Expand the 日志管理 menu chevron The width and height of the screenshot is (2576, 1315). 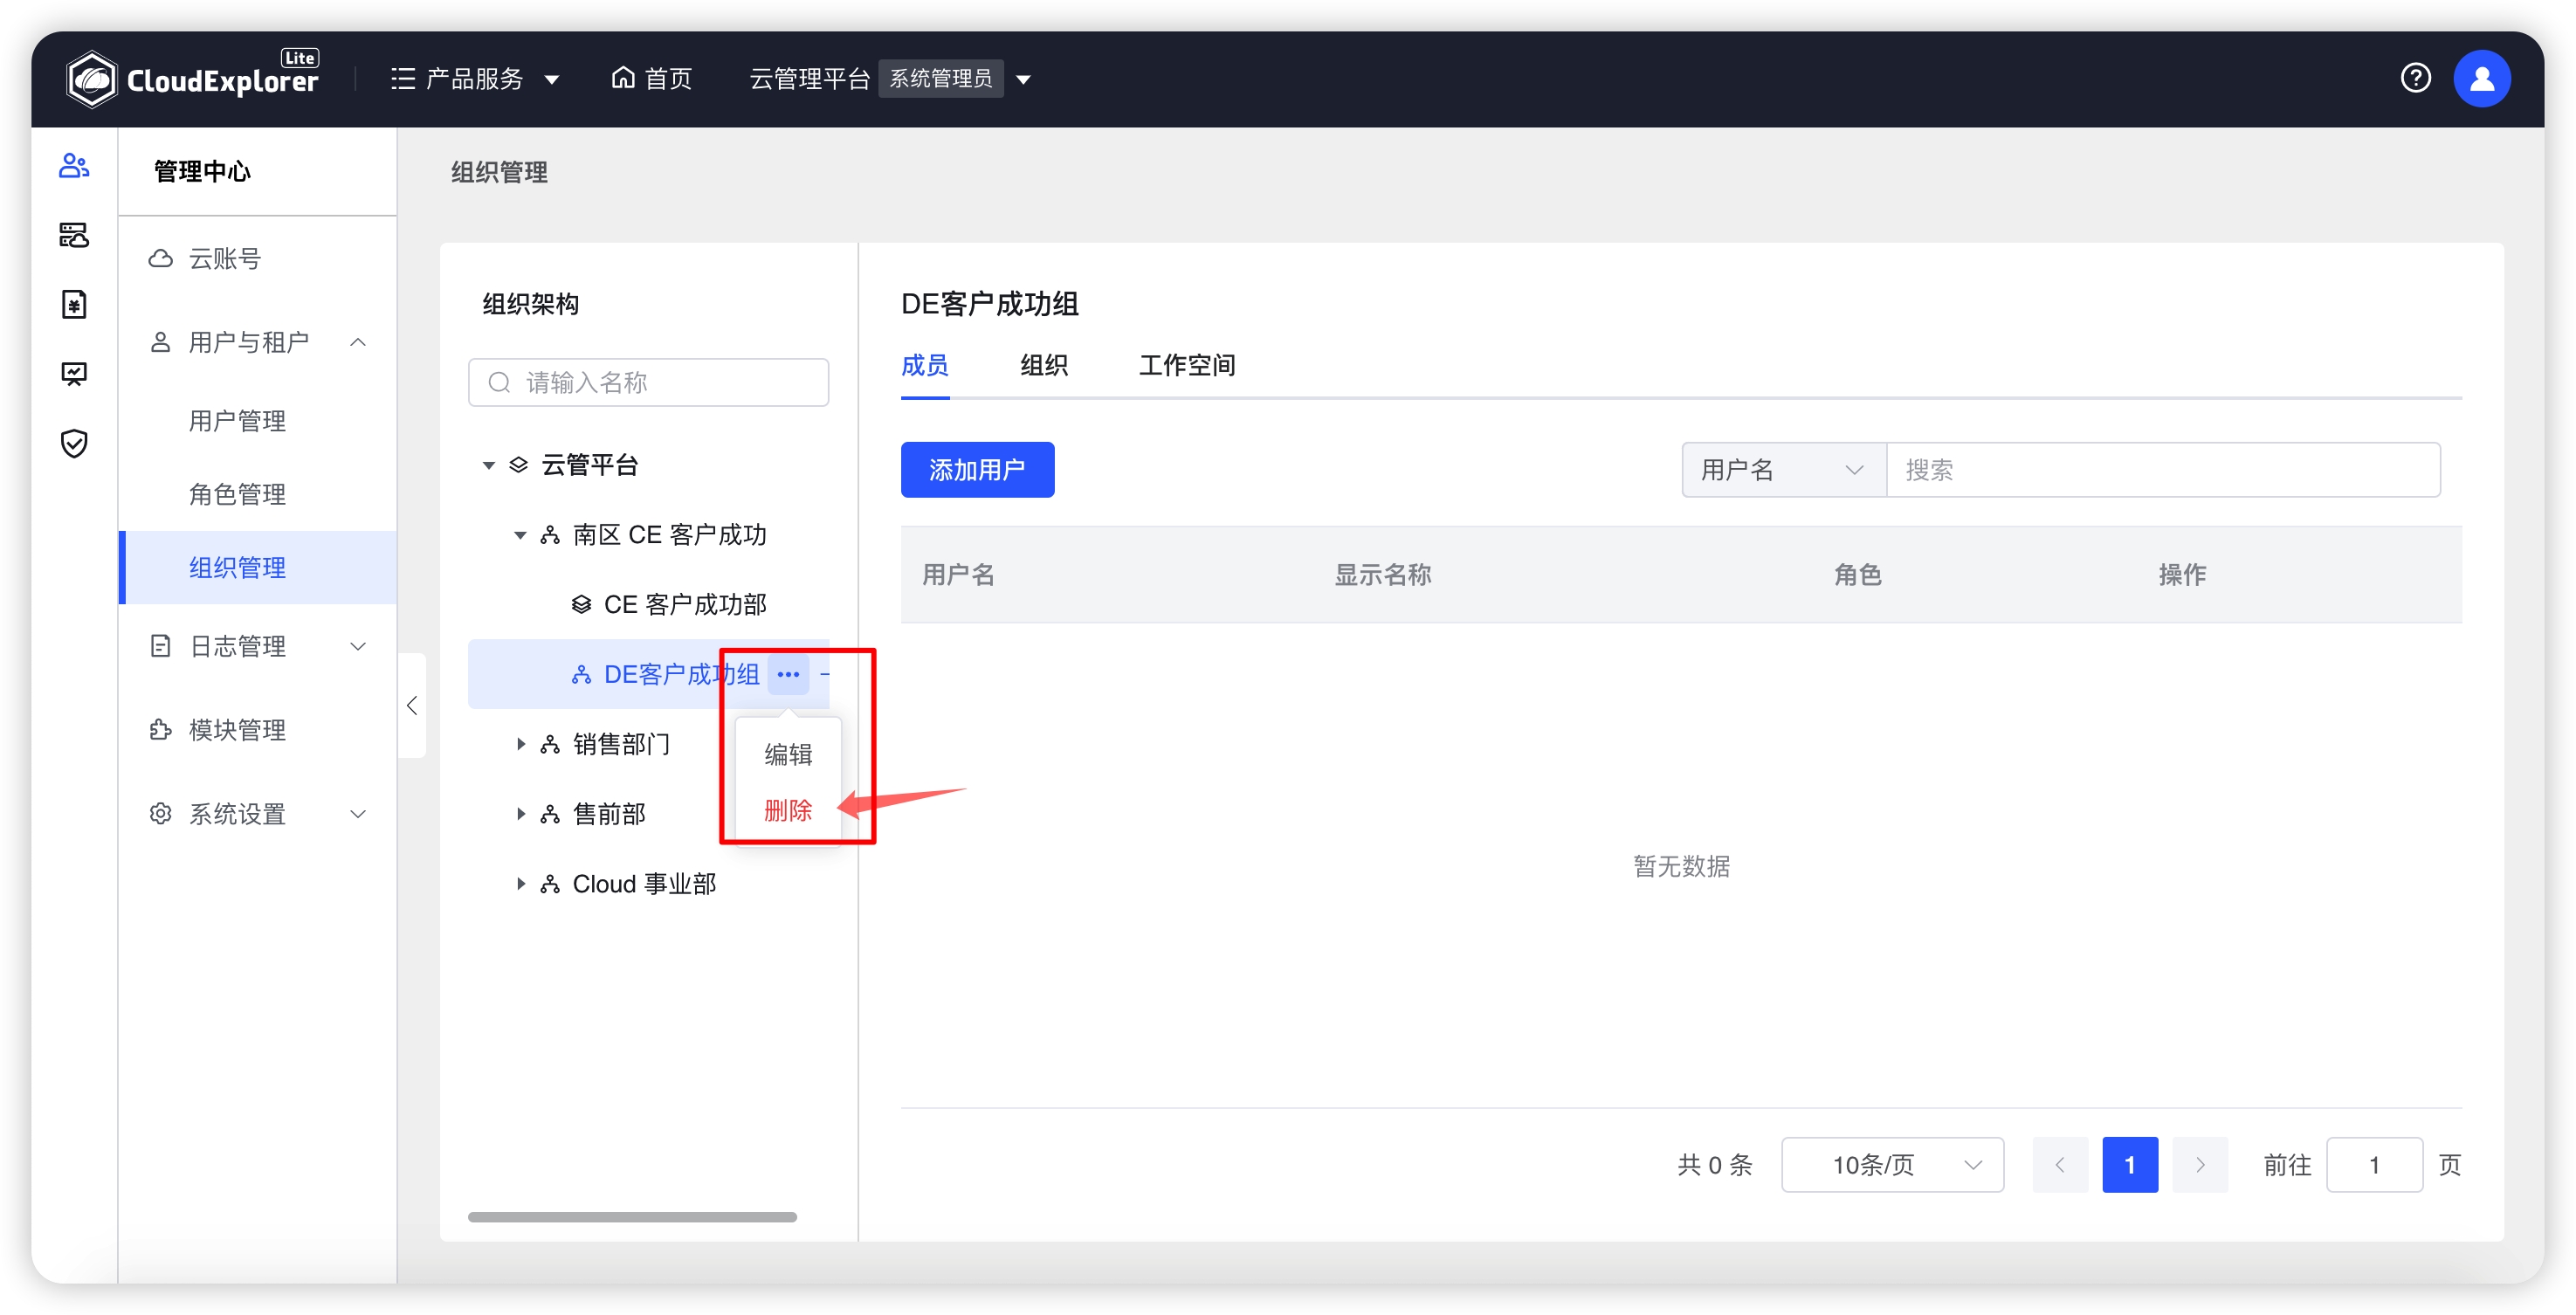(x=358, y=646)
